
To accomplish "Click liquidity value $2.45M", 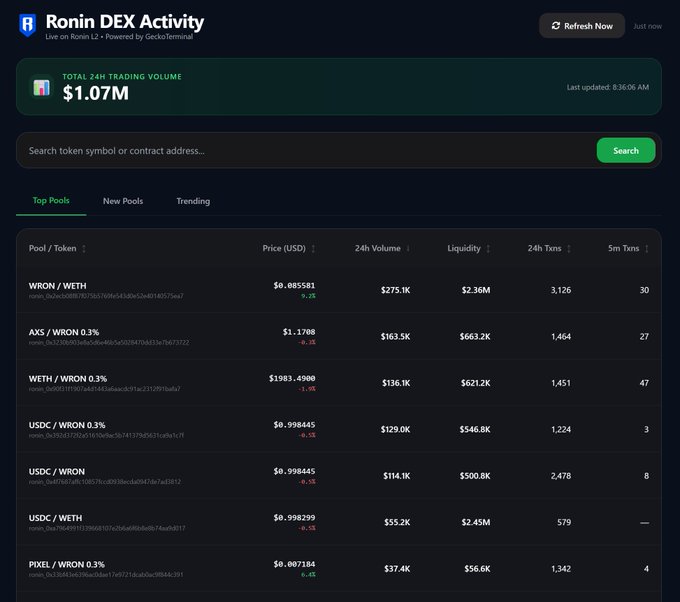I will [x=476, y=522].
